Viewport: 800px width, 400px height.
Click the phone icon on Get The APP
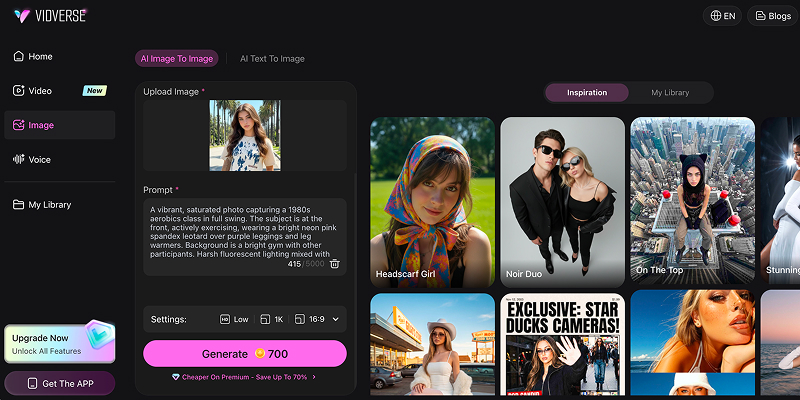pos(33,384)
